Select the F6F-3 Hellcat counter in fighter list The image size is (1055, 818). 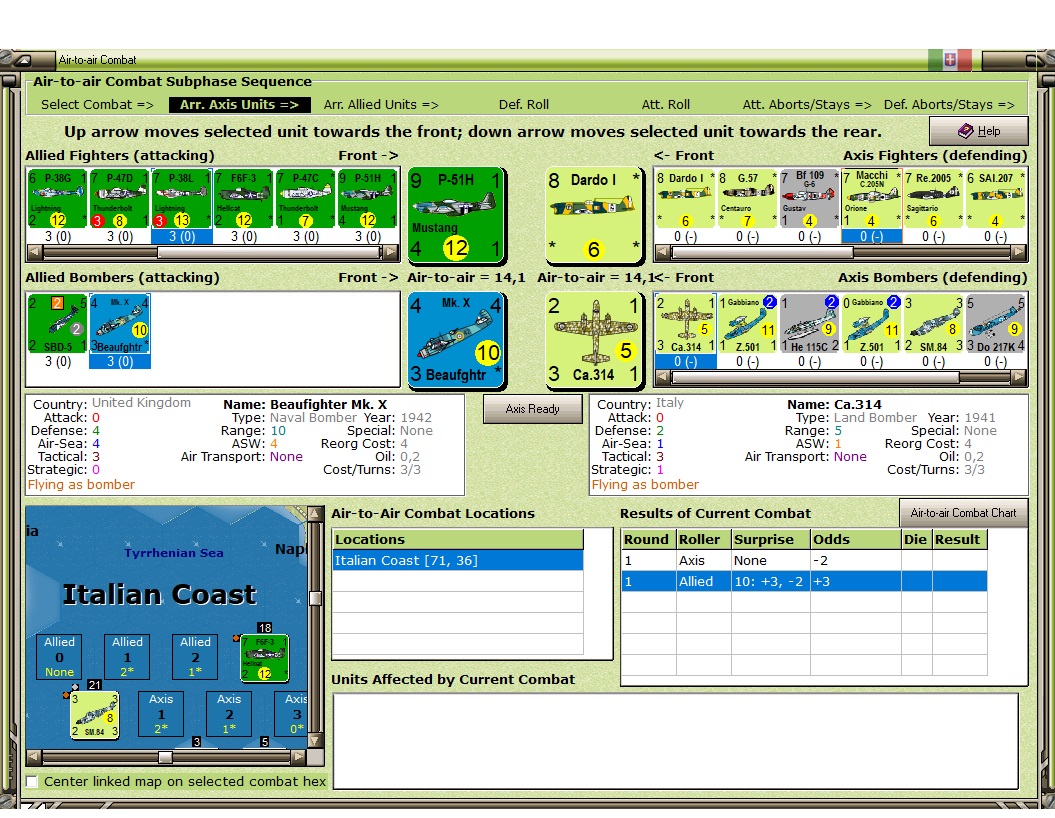point(244,198)
